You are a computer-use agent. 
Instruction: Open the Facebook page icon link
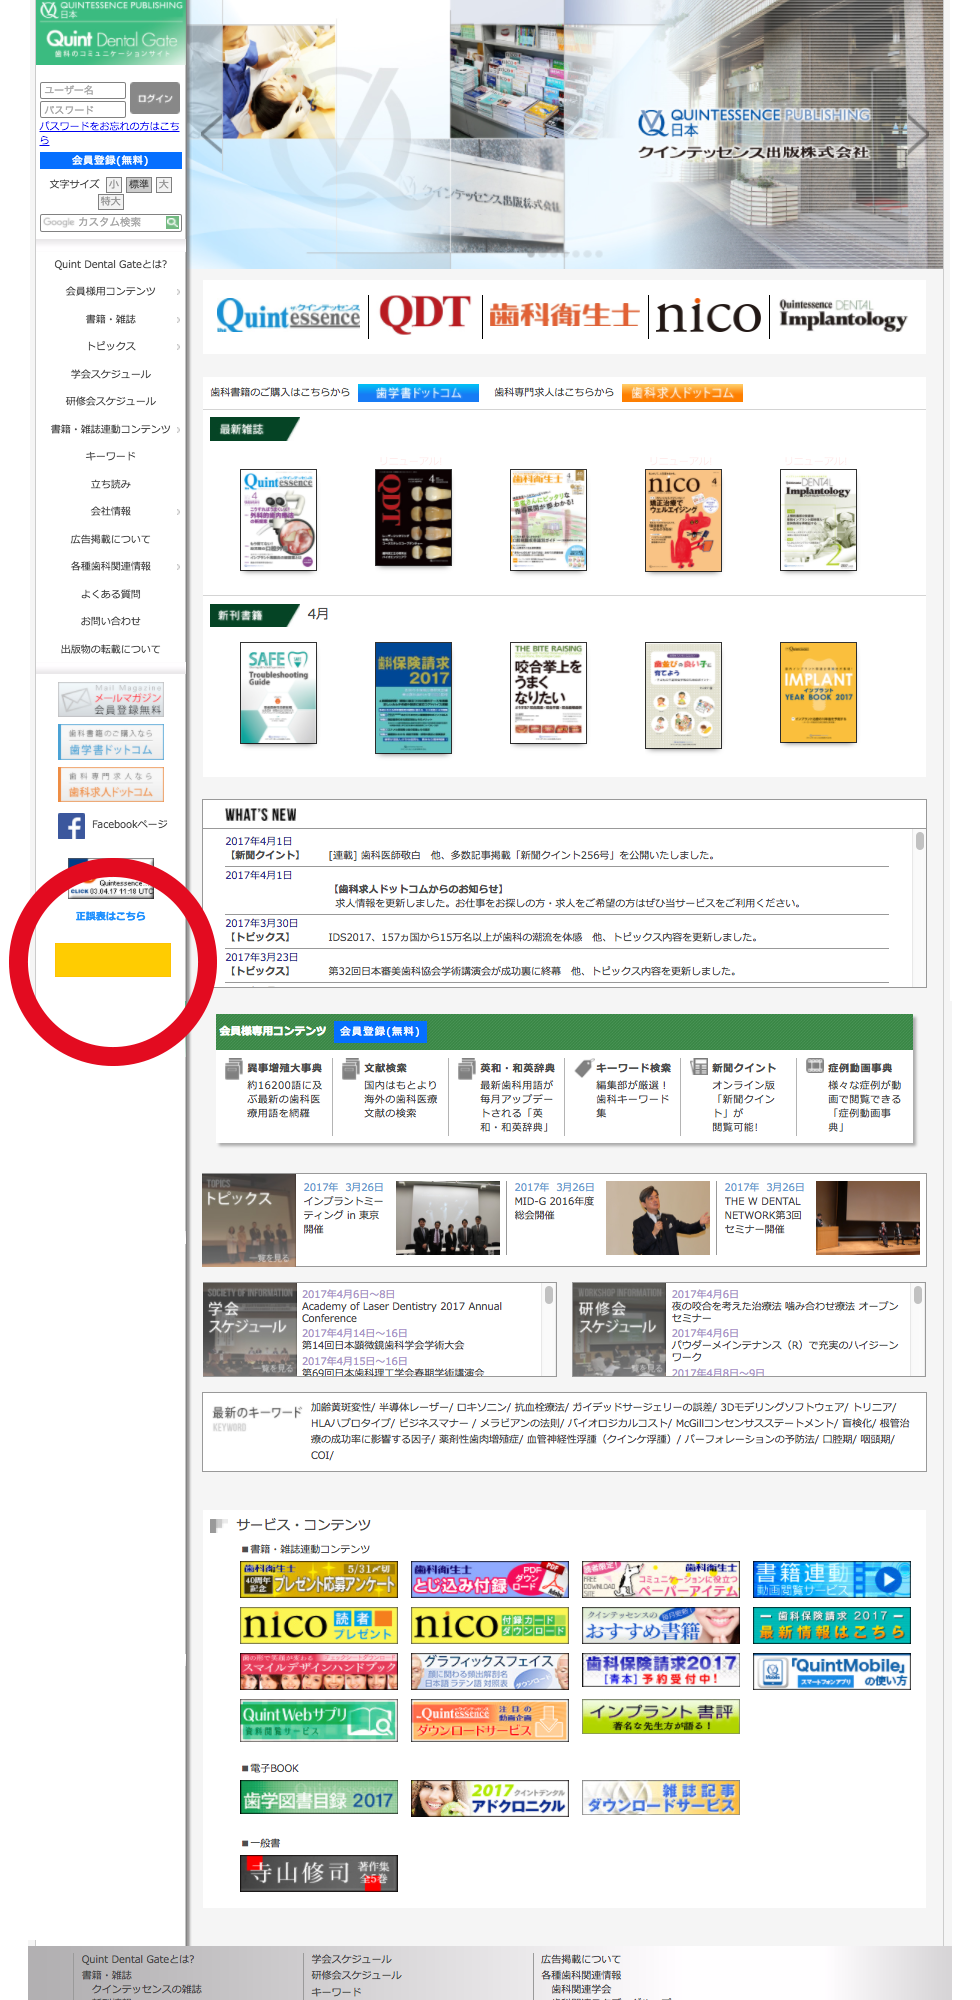pos(71,825)
